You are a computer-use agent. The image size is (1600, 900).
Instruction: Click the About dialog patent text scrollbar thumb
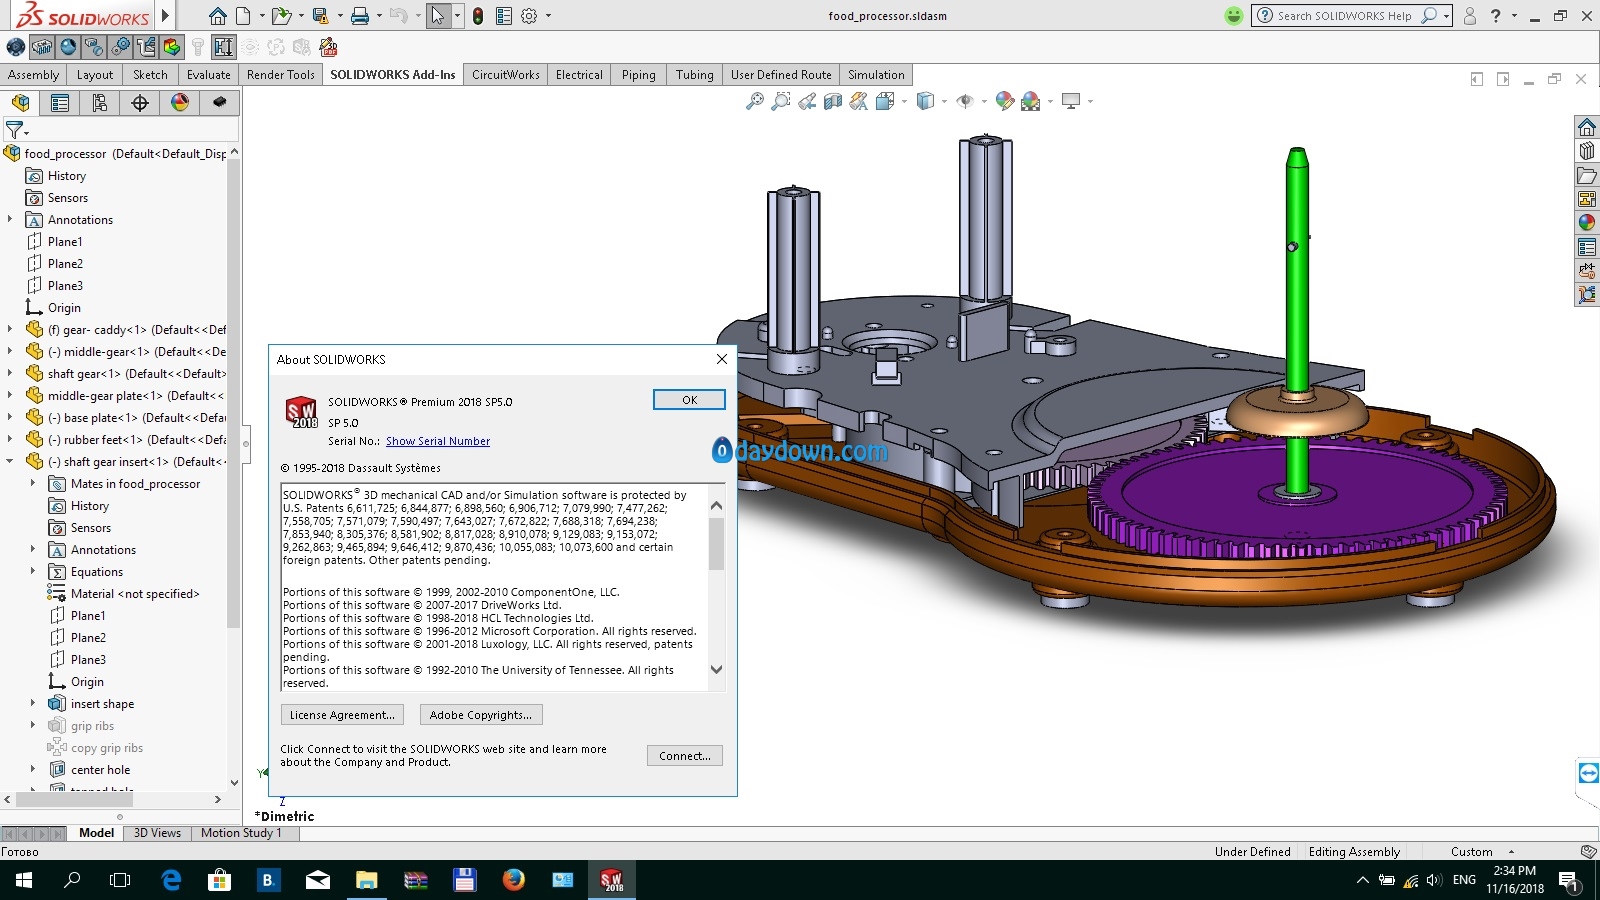point(716,544)
